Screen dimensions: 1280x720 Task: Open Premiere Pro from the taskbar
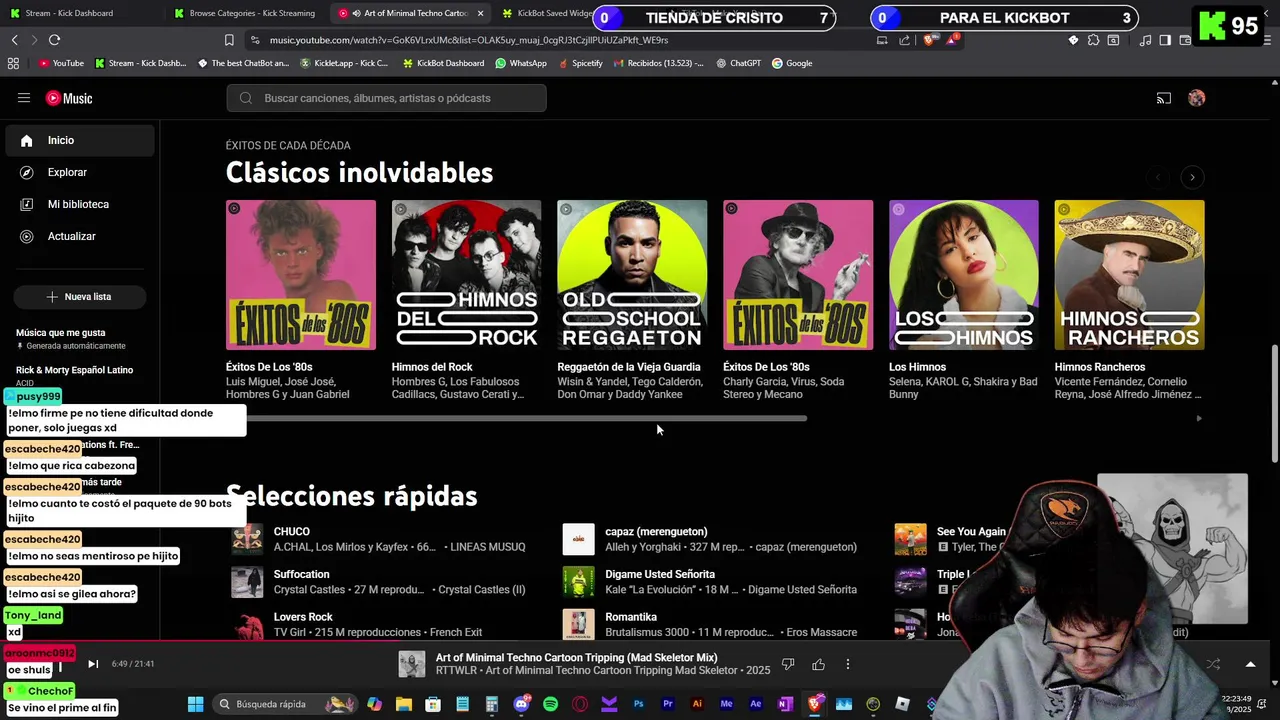667,704
